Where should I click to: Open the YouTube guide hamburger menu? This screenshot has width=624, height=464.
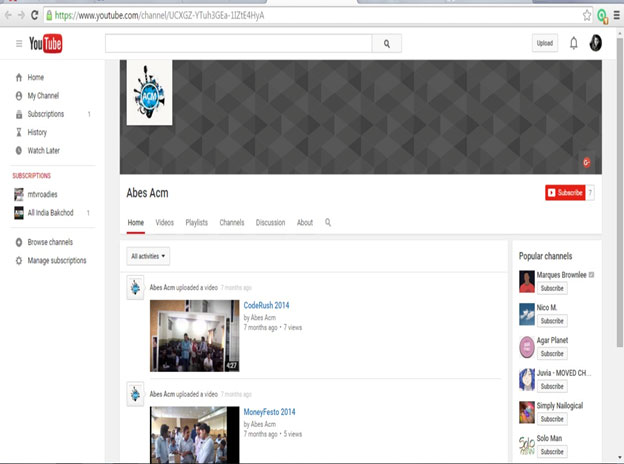click(x=19, y=43)
